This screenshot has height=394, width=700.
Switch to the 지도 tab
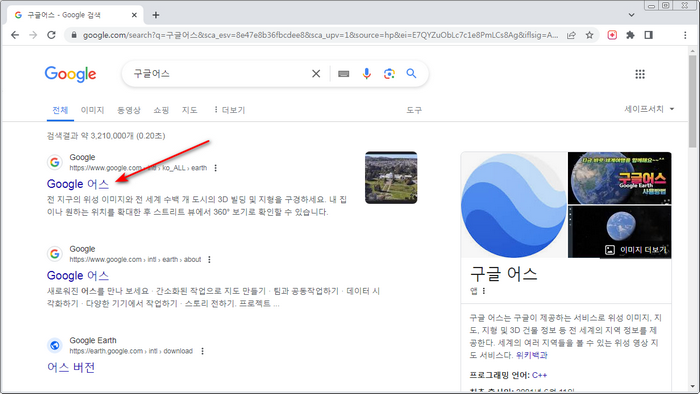tap(189, 110)
